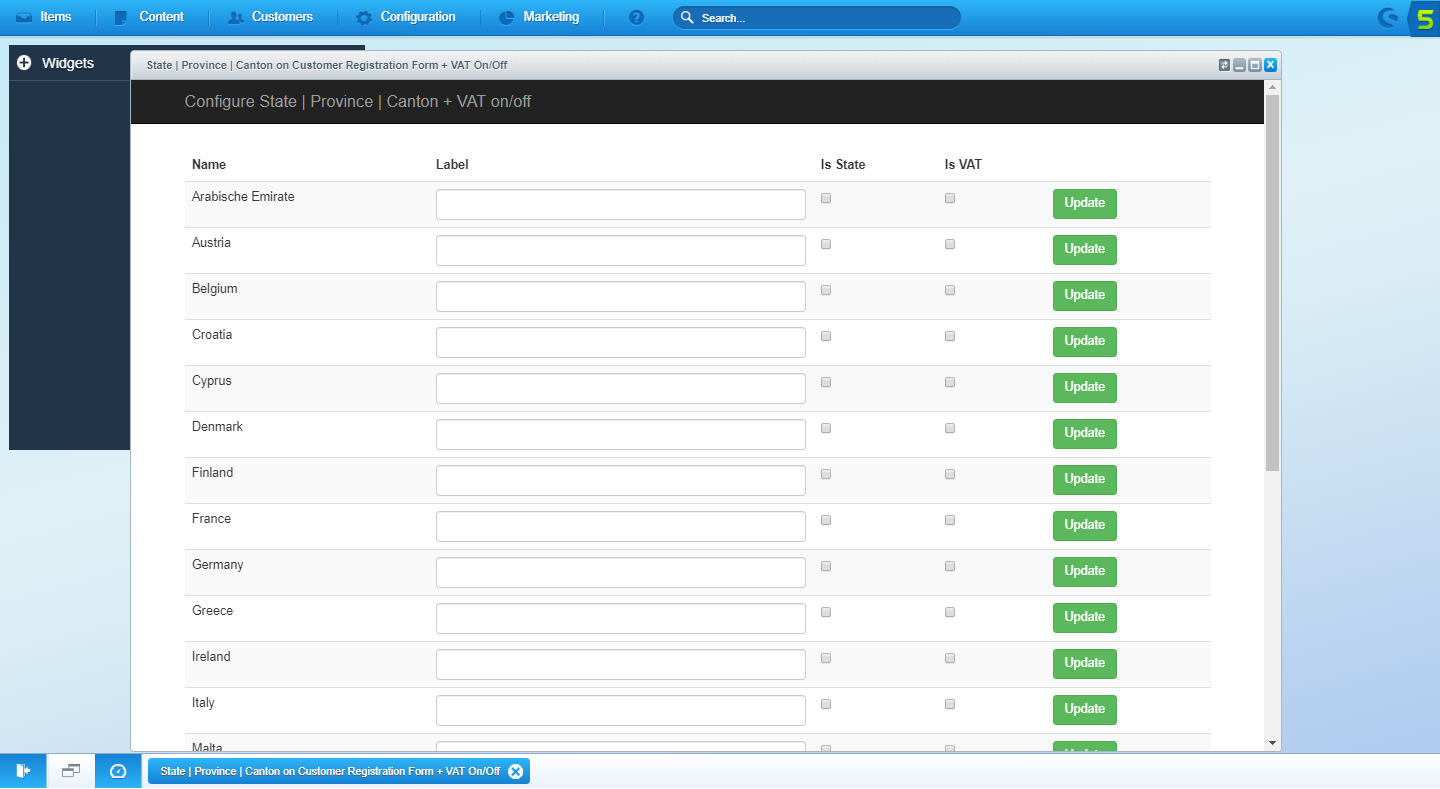
Task: Click the help question mark icon
Action: pos(636,18)
